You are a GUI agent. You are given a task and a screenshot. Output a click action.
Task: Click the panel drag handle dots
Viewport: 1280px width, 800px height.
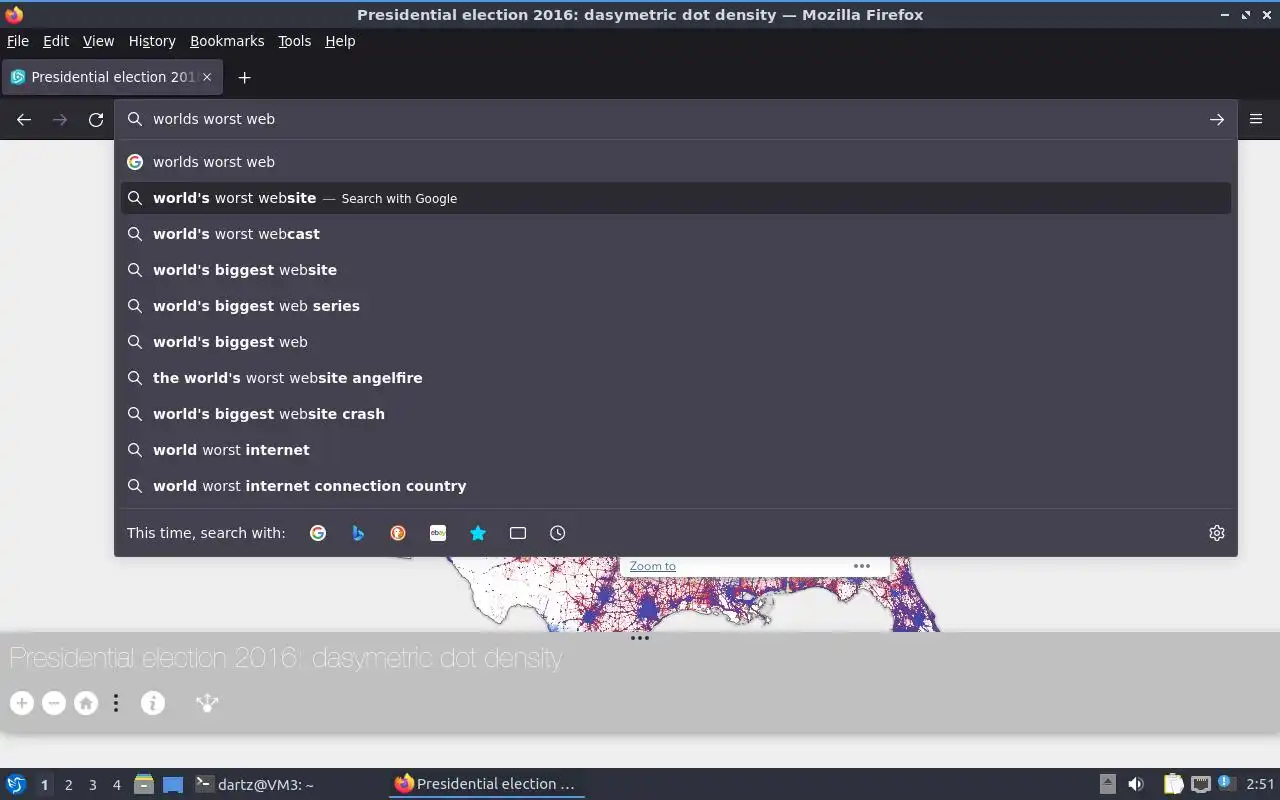[x=640, y=637]
